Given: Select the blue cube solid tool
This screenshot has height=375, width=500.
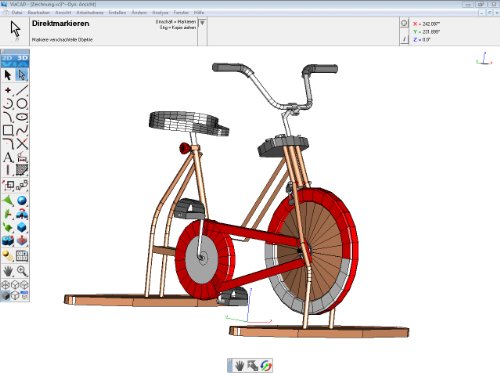Looking at the screenshot, I should click(22, 228).
